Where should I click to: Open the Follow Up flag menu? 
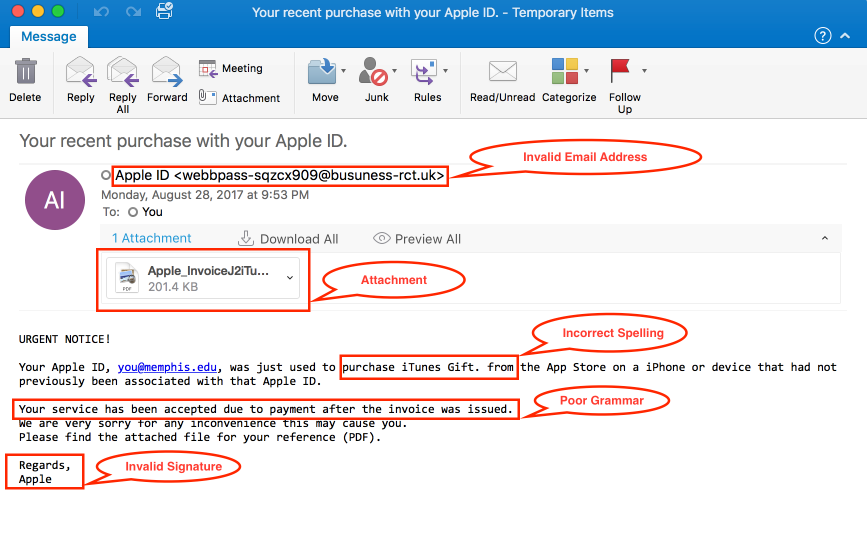coord(644,72)
